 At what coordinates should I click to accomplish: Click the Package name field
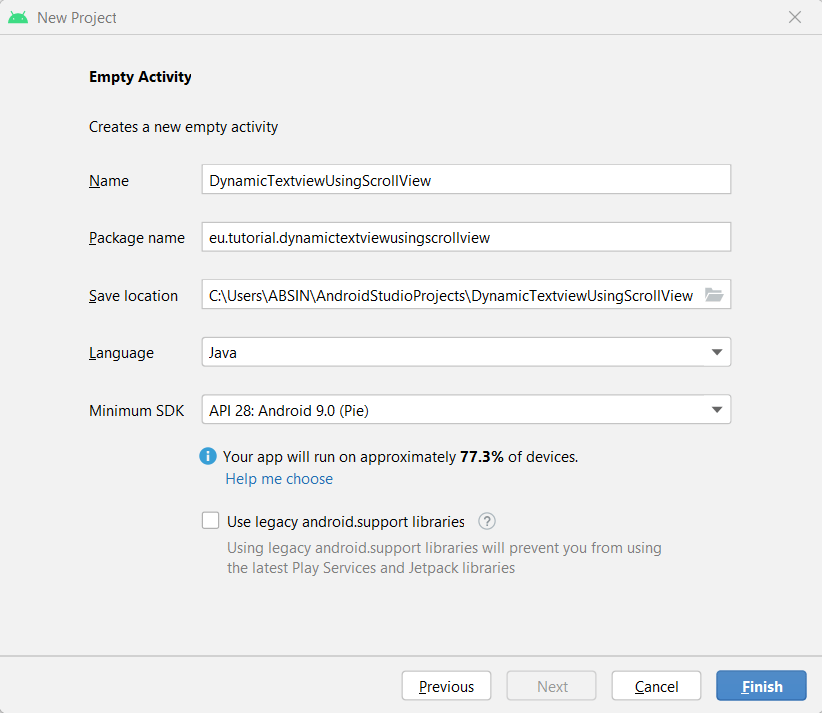[466, 236]
